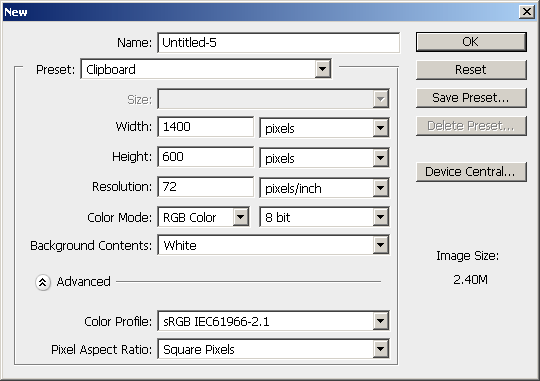540x381 pixels.
Task: Focus the Height value field
Action: (206, 157)
